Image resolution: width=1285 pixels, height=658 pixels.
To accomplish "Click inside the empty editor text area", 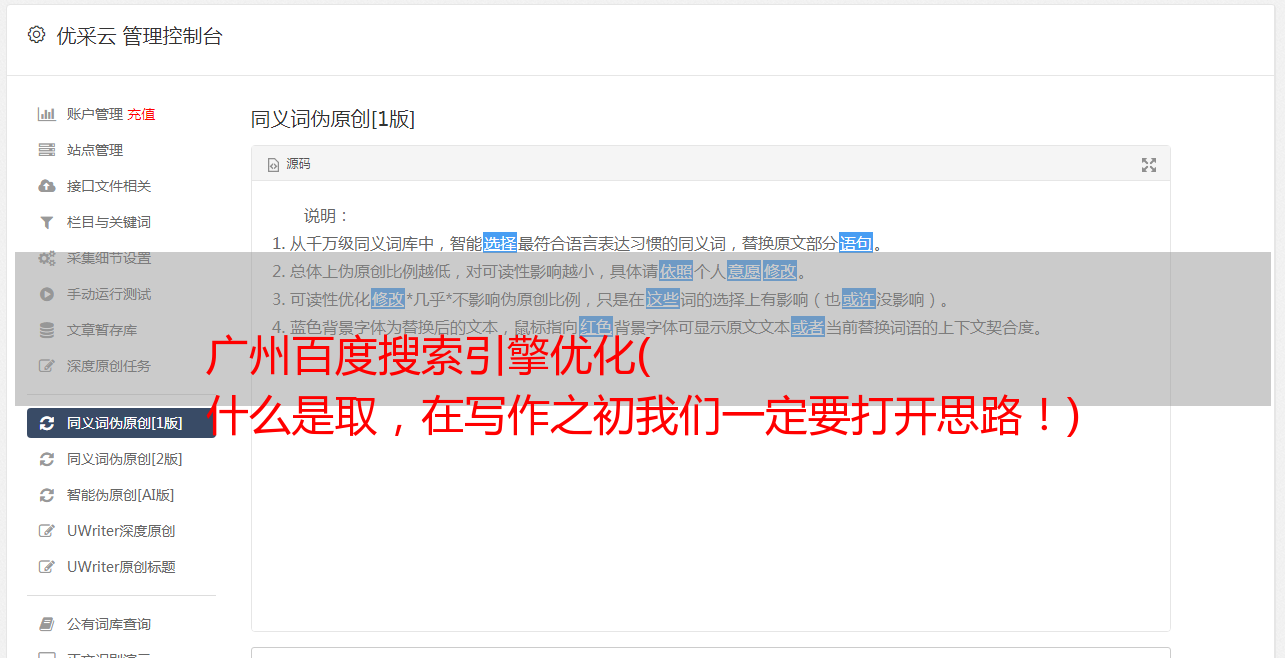I will (710, 520).
